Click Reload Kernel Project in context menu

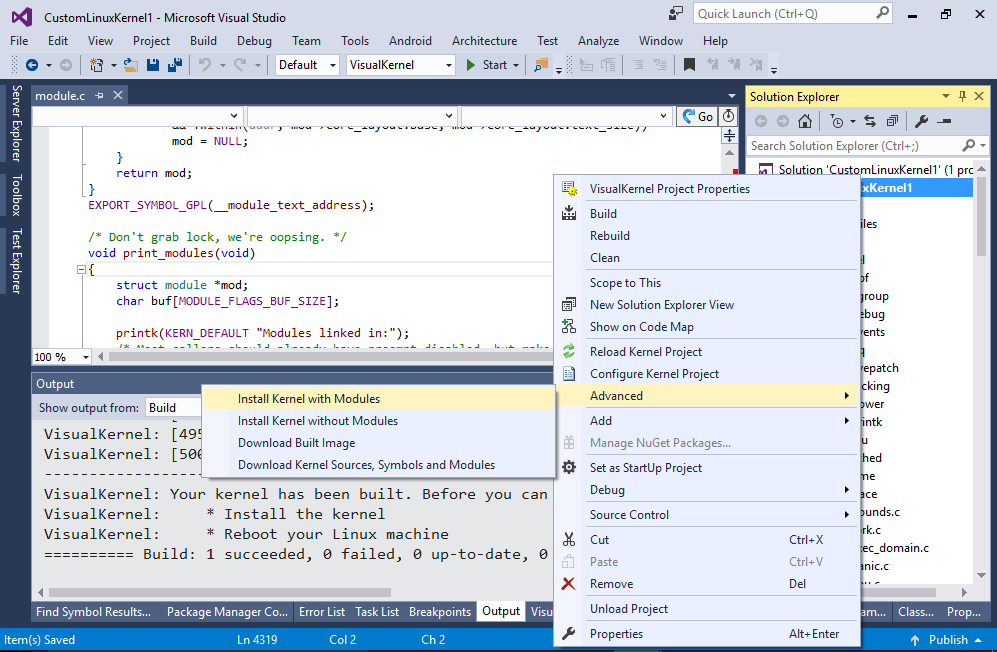(x=707, y=352)
